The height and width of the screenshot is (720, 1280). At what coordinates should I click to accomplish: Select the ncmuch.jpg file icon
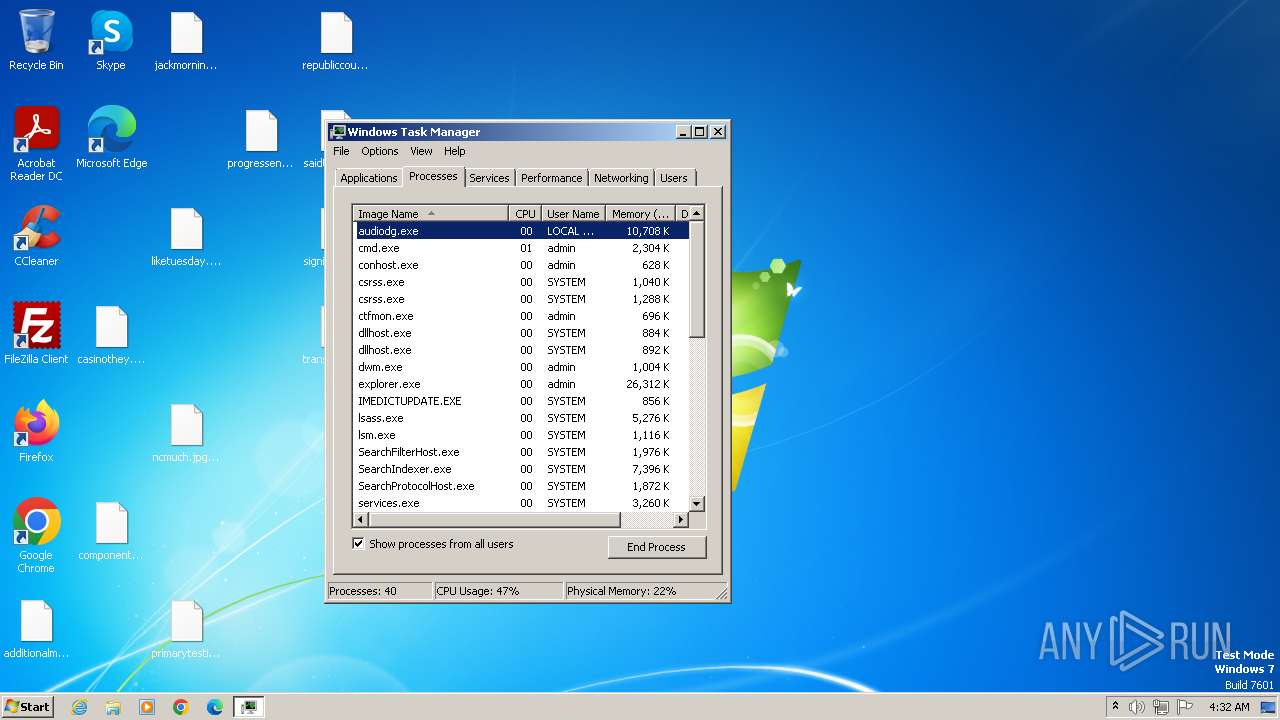click(186, 432)
